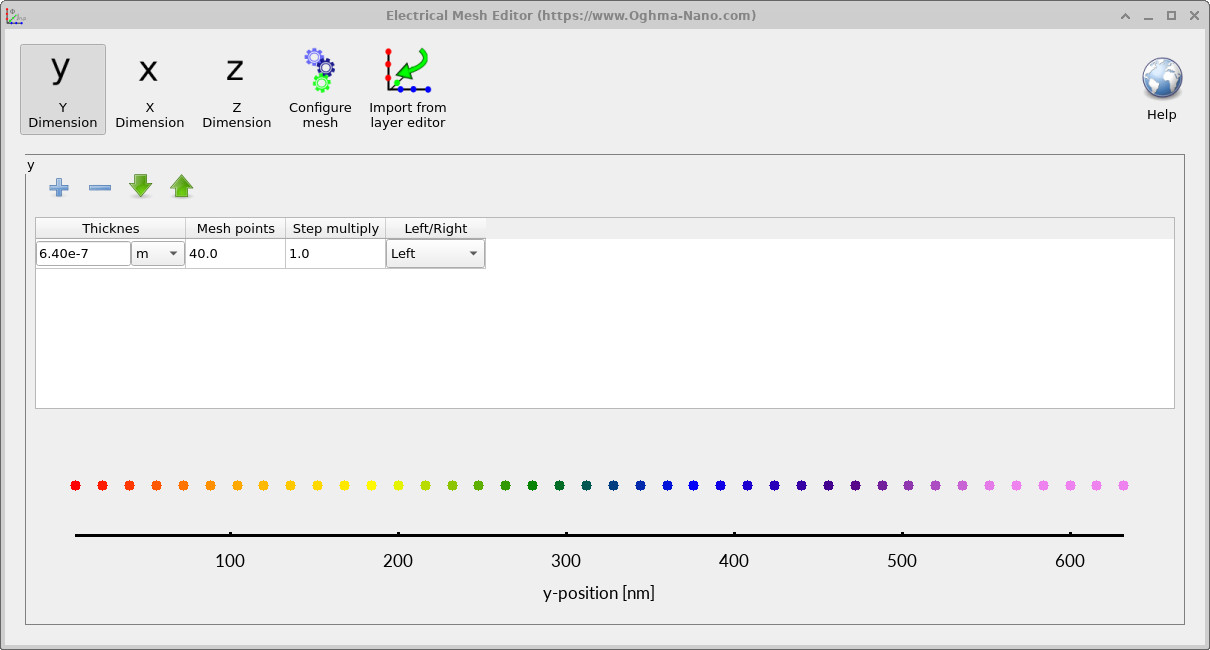Click the app icon in title bar
Screen dimensions: 1210x650
point(14,15)
